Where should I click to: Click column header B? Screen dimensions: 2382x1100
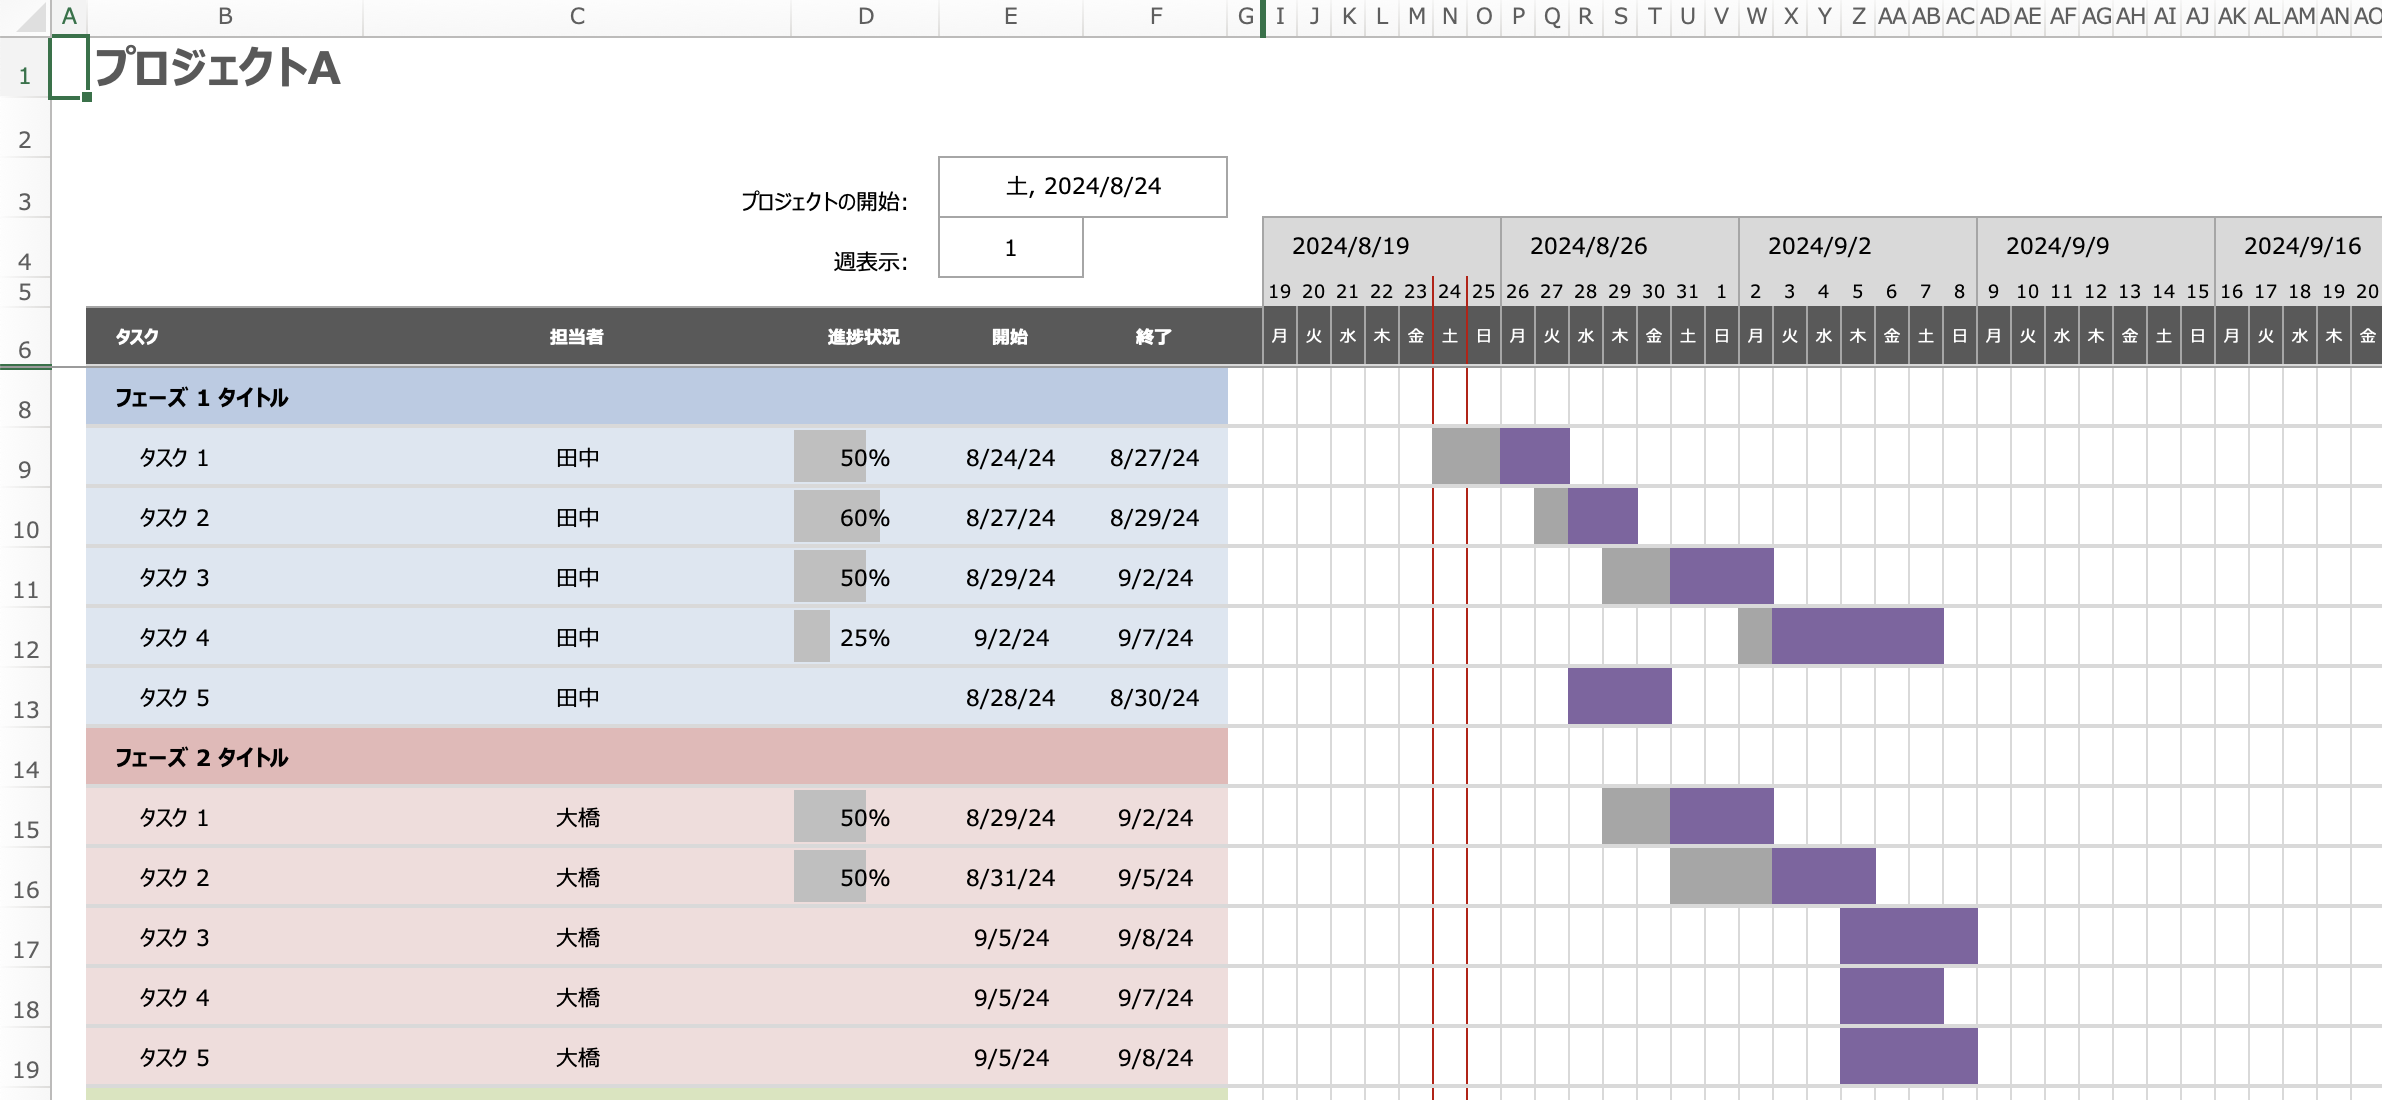[225, 16]
